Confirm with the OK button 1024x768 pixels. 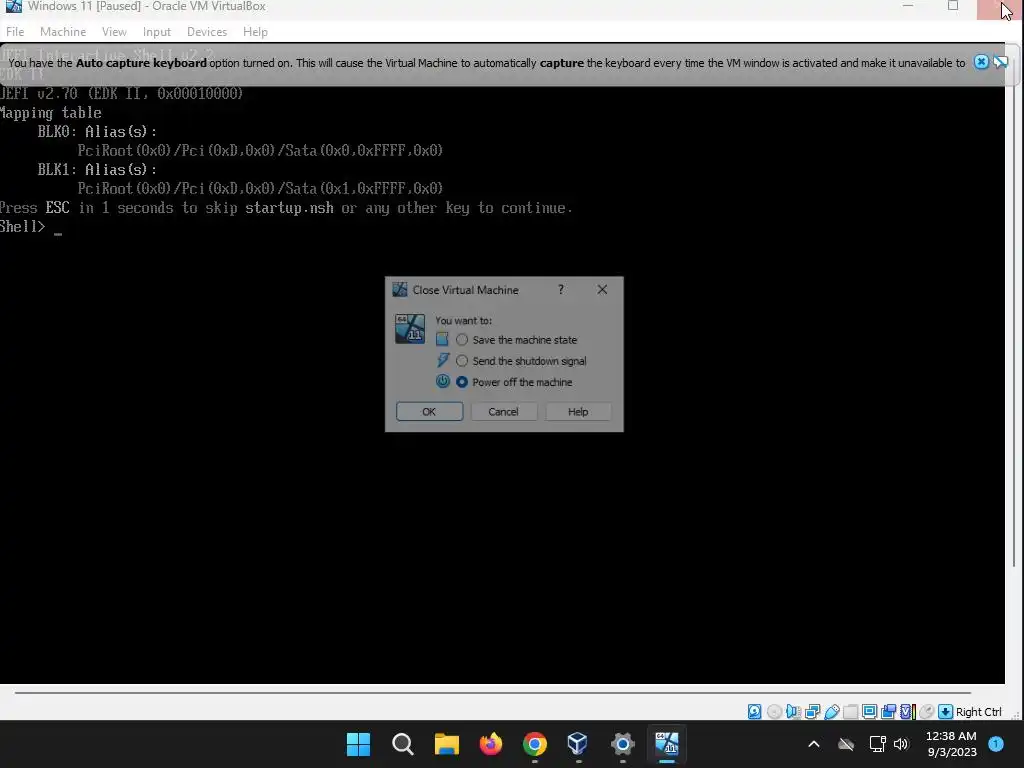click(429, 411)
